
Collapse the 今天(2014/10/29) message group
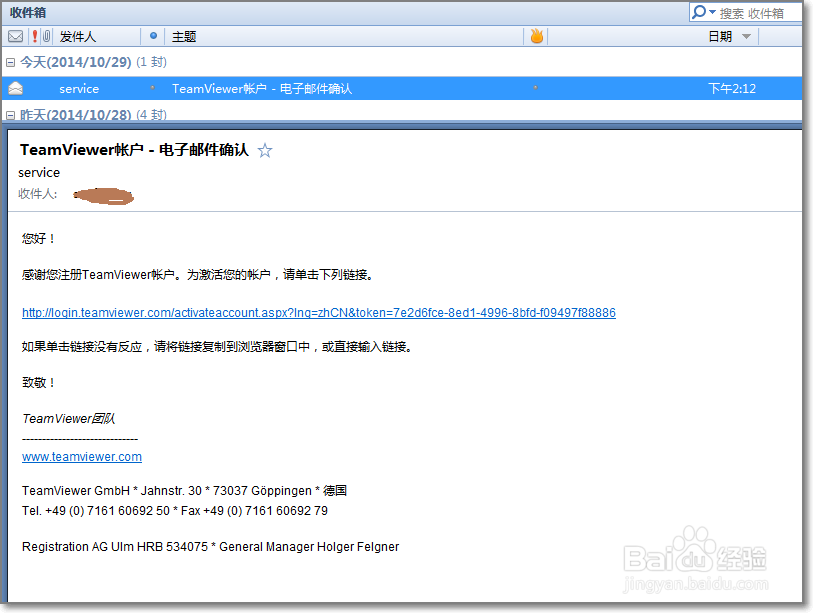coord(8,61)
